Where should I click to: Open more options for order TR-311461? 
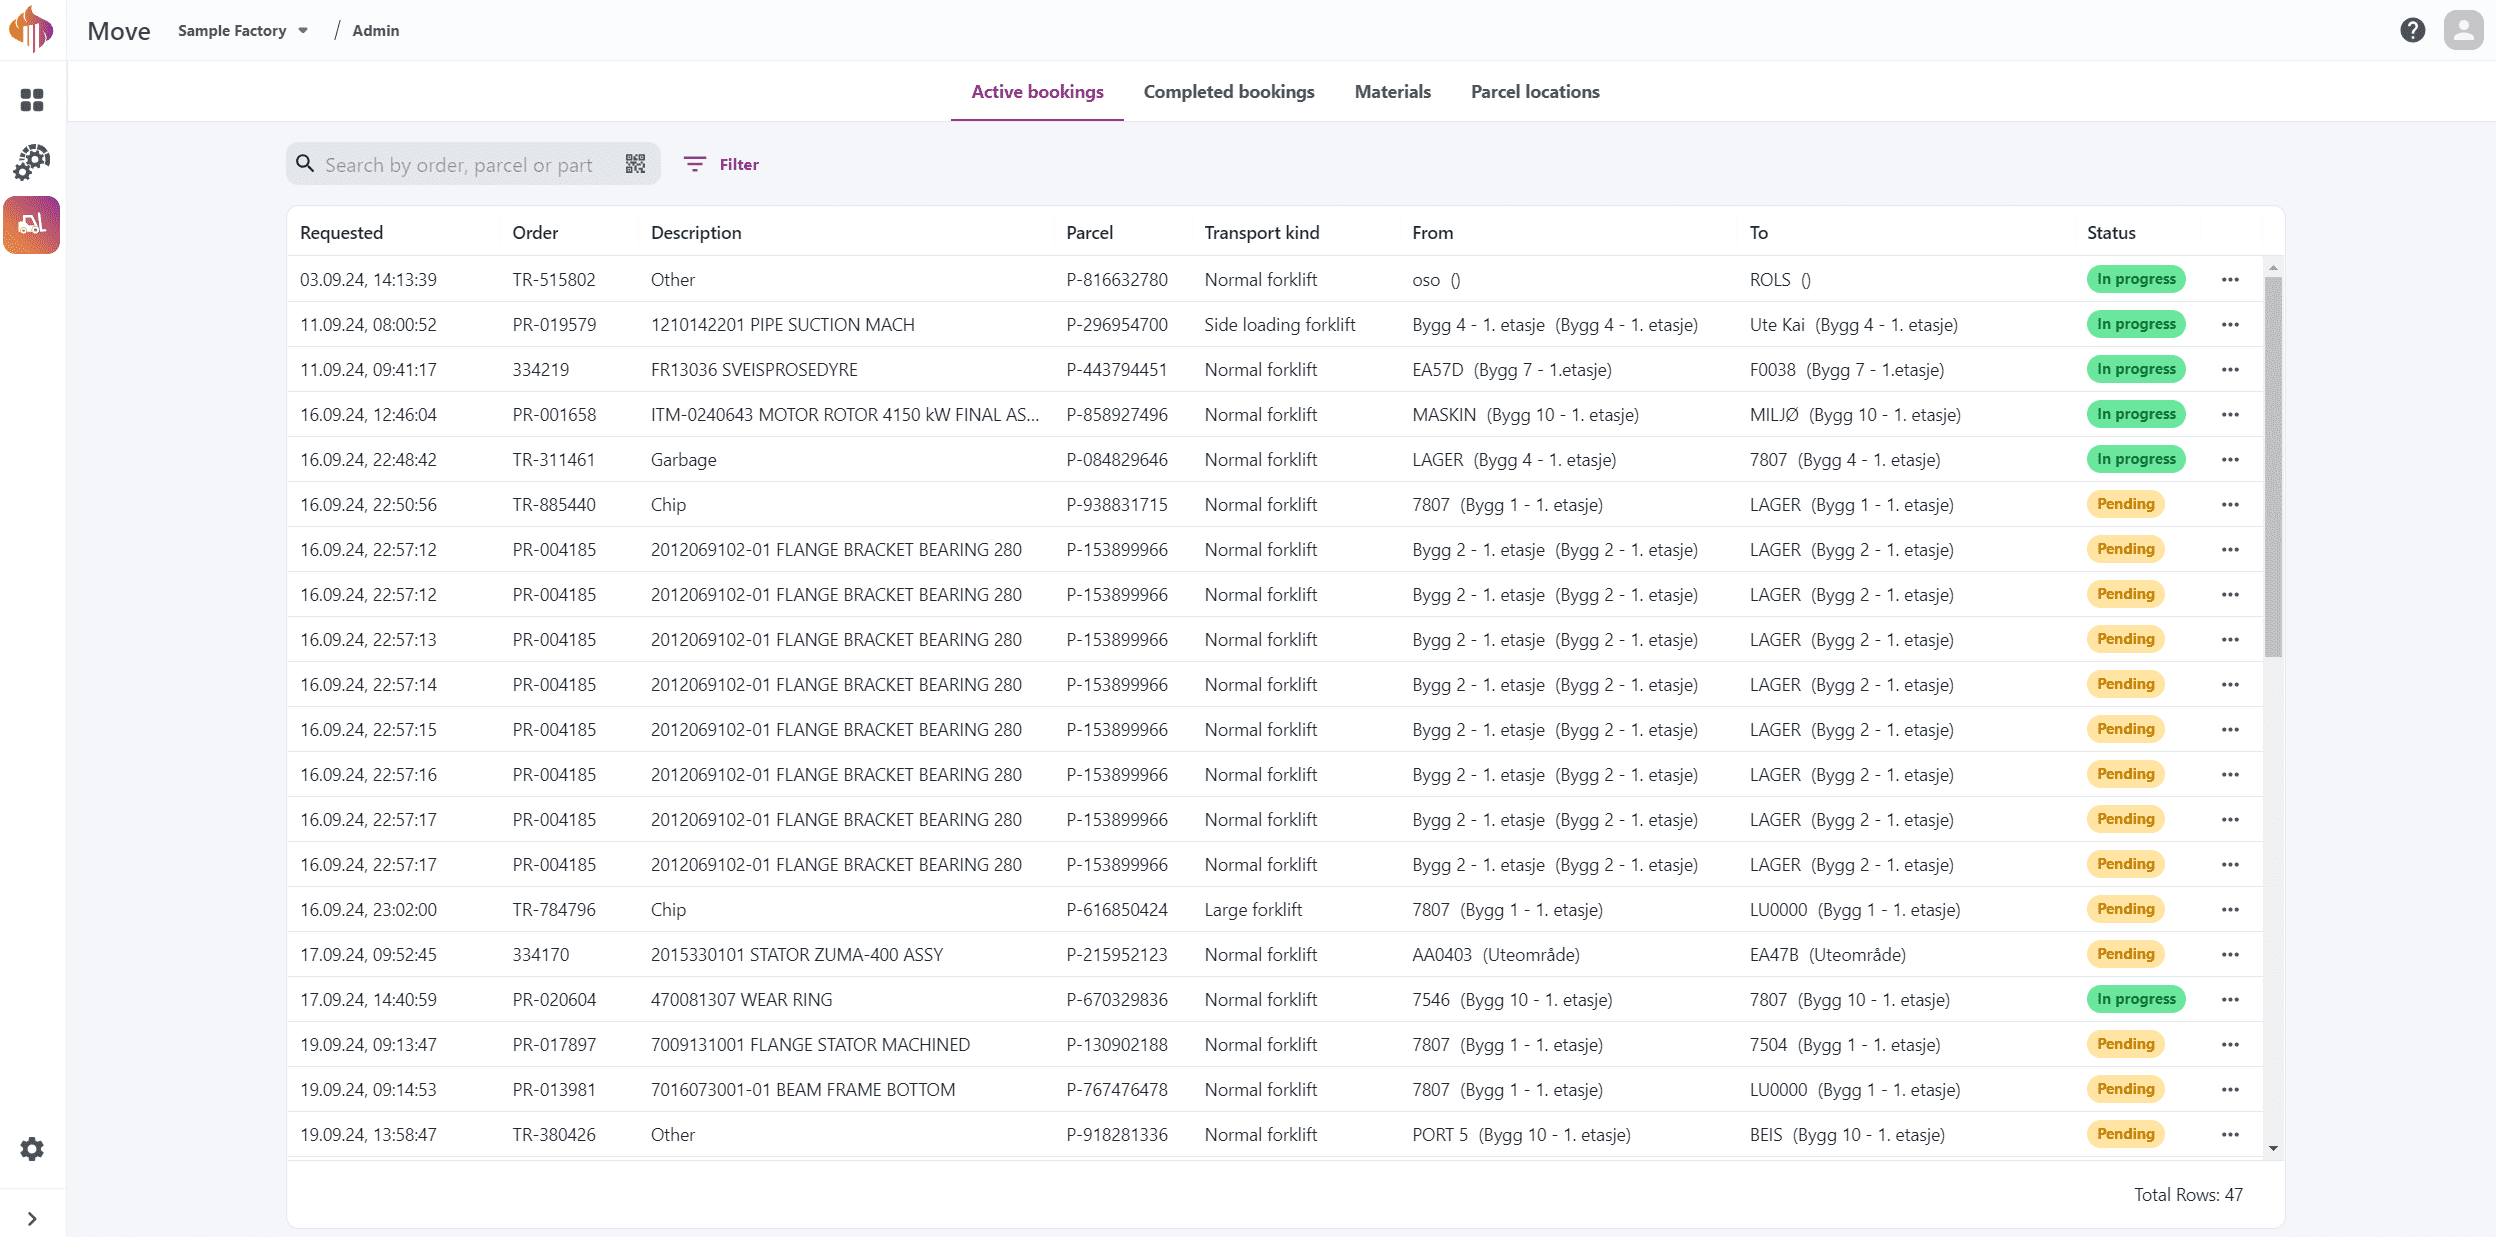click(2230, 460)
